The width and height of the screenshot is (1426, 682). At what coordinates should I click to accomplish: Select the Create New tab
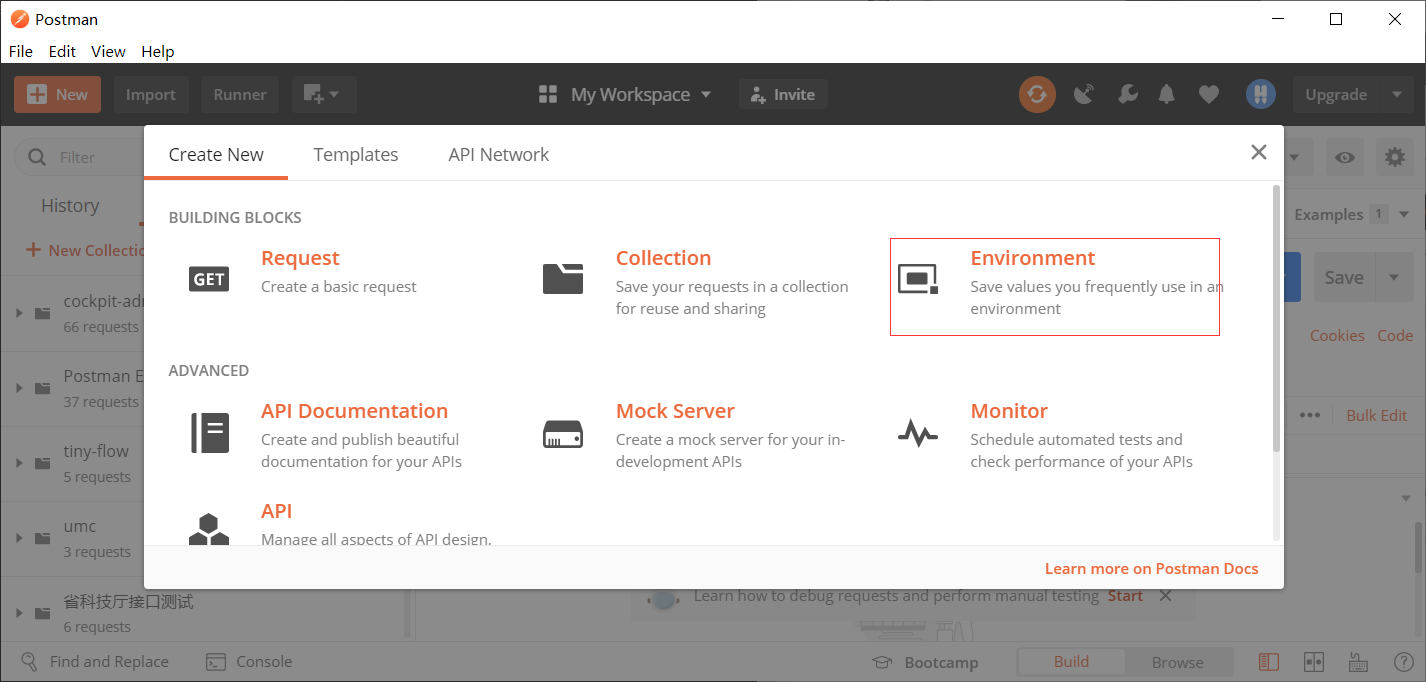click(216, 154)
